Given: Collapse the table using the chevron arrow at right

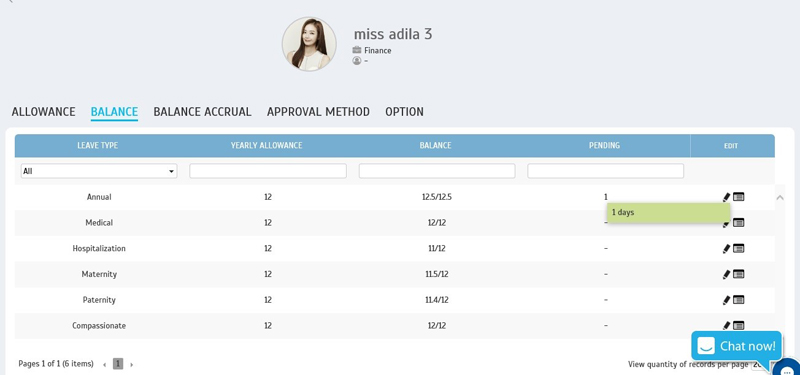Looking at the screenshot, I should [780, 197].
